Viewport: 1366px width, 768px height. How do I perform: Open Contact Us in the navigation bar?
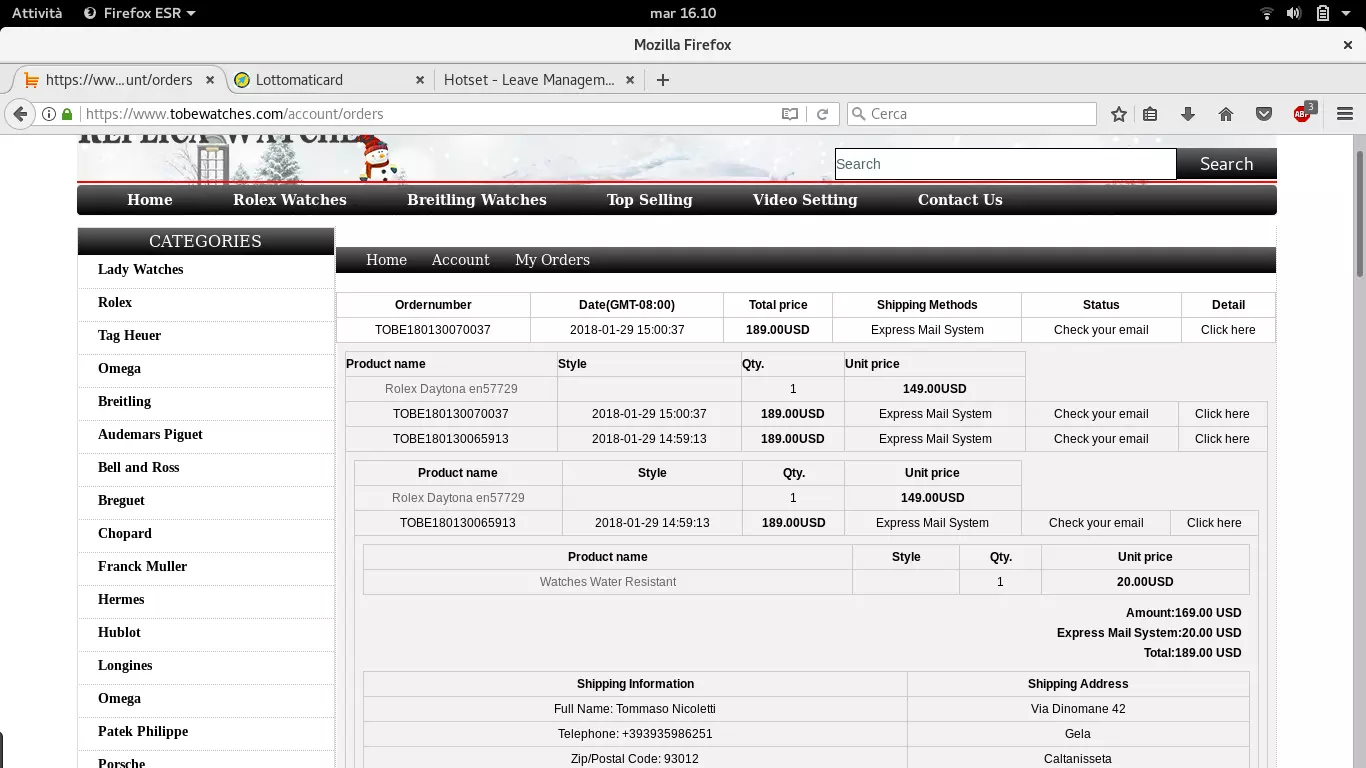click(960, 200)
